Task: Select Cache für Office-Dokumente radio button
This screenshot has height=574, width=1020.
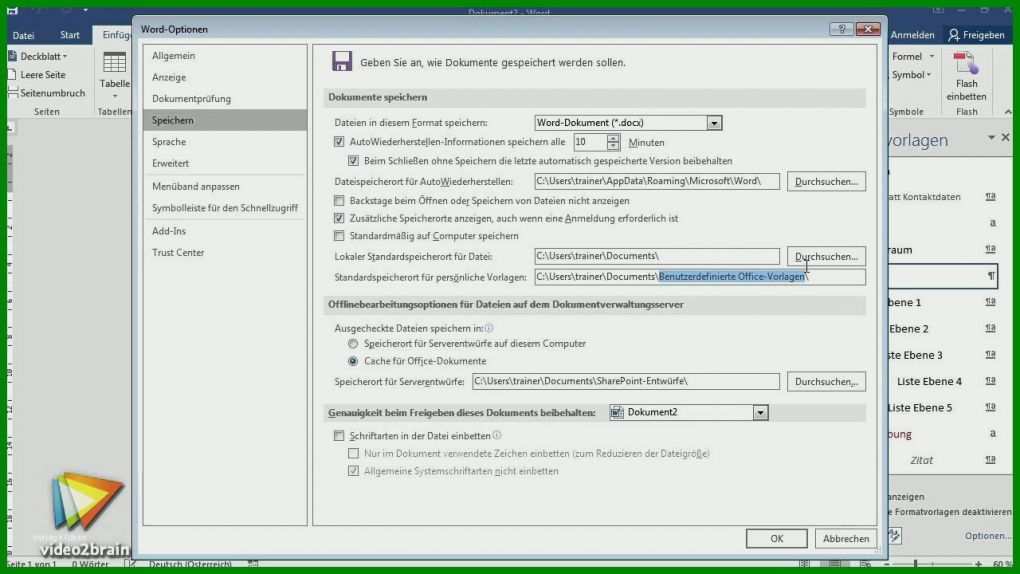Action: click(353, 361)
